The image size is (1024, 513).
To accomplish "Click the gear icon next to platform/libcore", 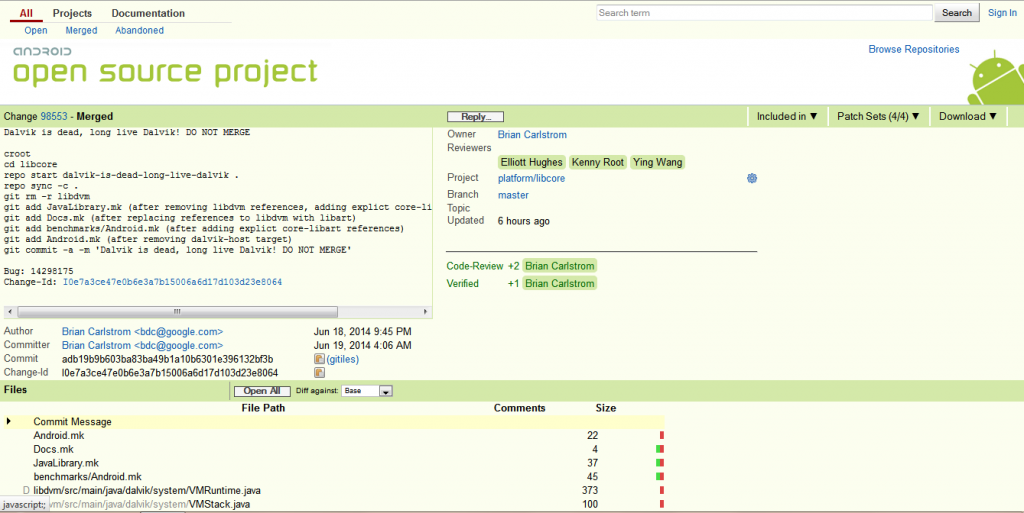I will click(752, 178).
